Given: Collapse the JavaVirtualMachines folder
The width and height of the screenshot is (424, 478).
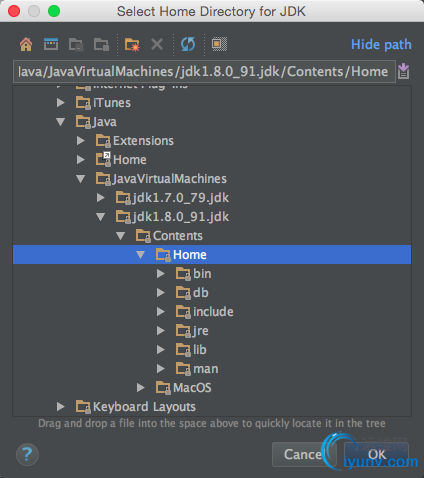Looking at the screenshot, I should [81, 179].
